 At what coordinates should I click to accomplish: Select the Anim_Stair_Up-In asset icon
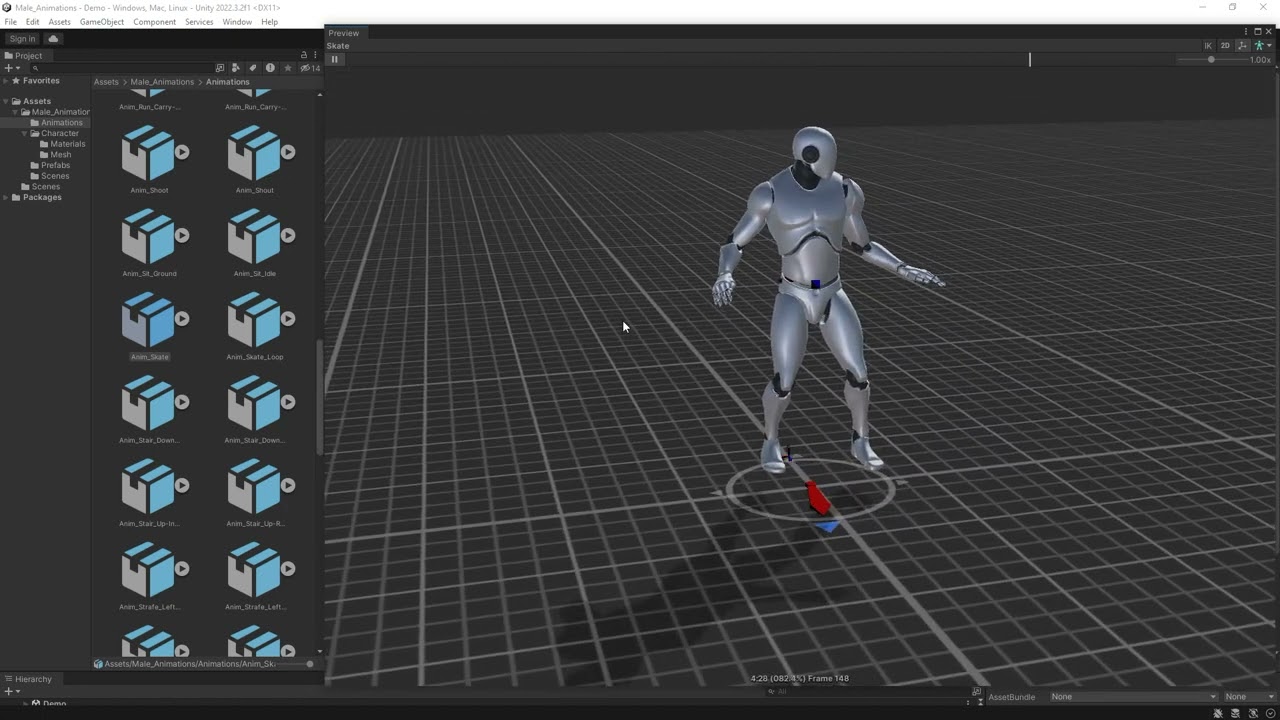point(148,486)
